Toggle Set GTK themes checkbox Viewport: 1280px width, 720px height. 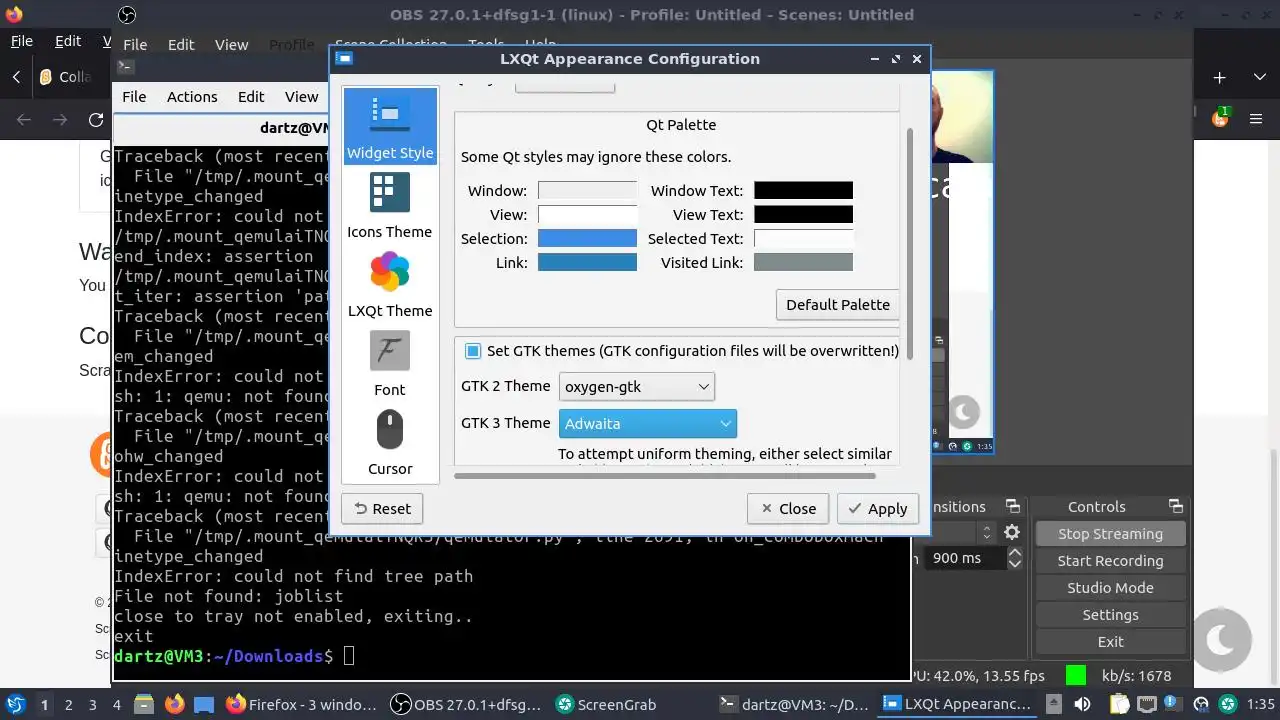pyautogui.click(x=473, y=351)
